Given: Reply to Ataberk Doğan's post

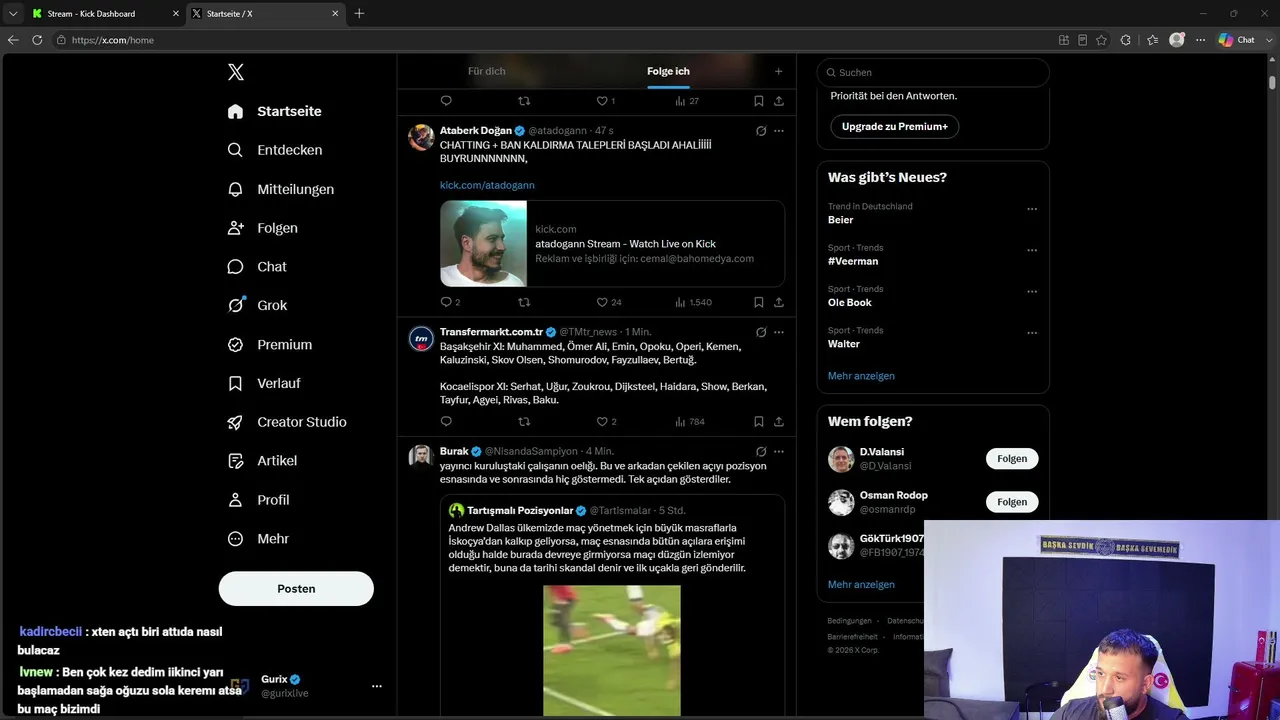Looking at the screenshot, I should tap(446, 302).
